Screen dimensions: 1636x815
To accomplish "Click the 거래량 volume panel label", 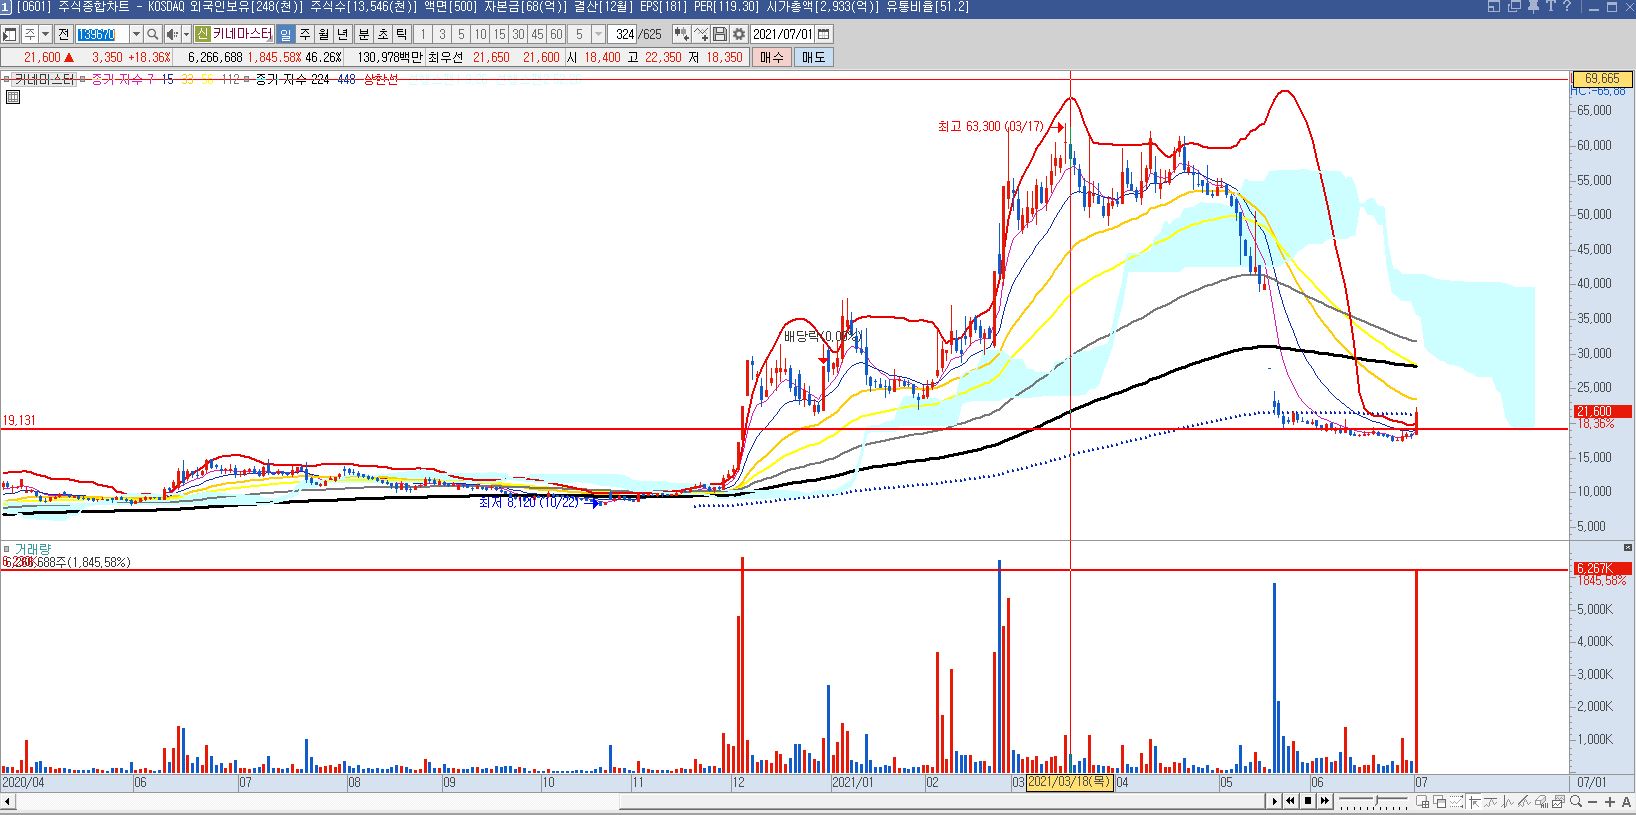I will pyautogui.click(x=33, y=550).
